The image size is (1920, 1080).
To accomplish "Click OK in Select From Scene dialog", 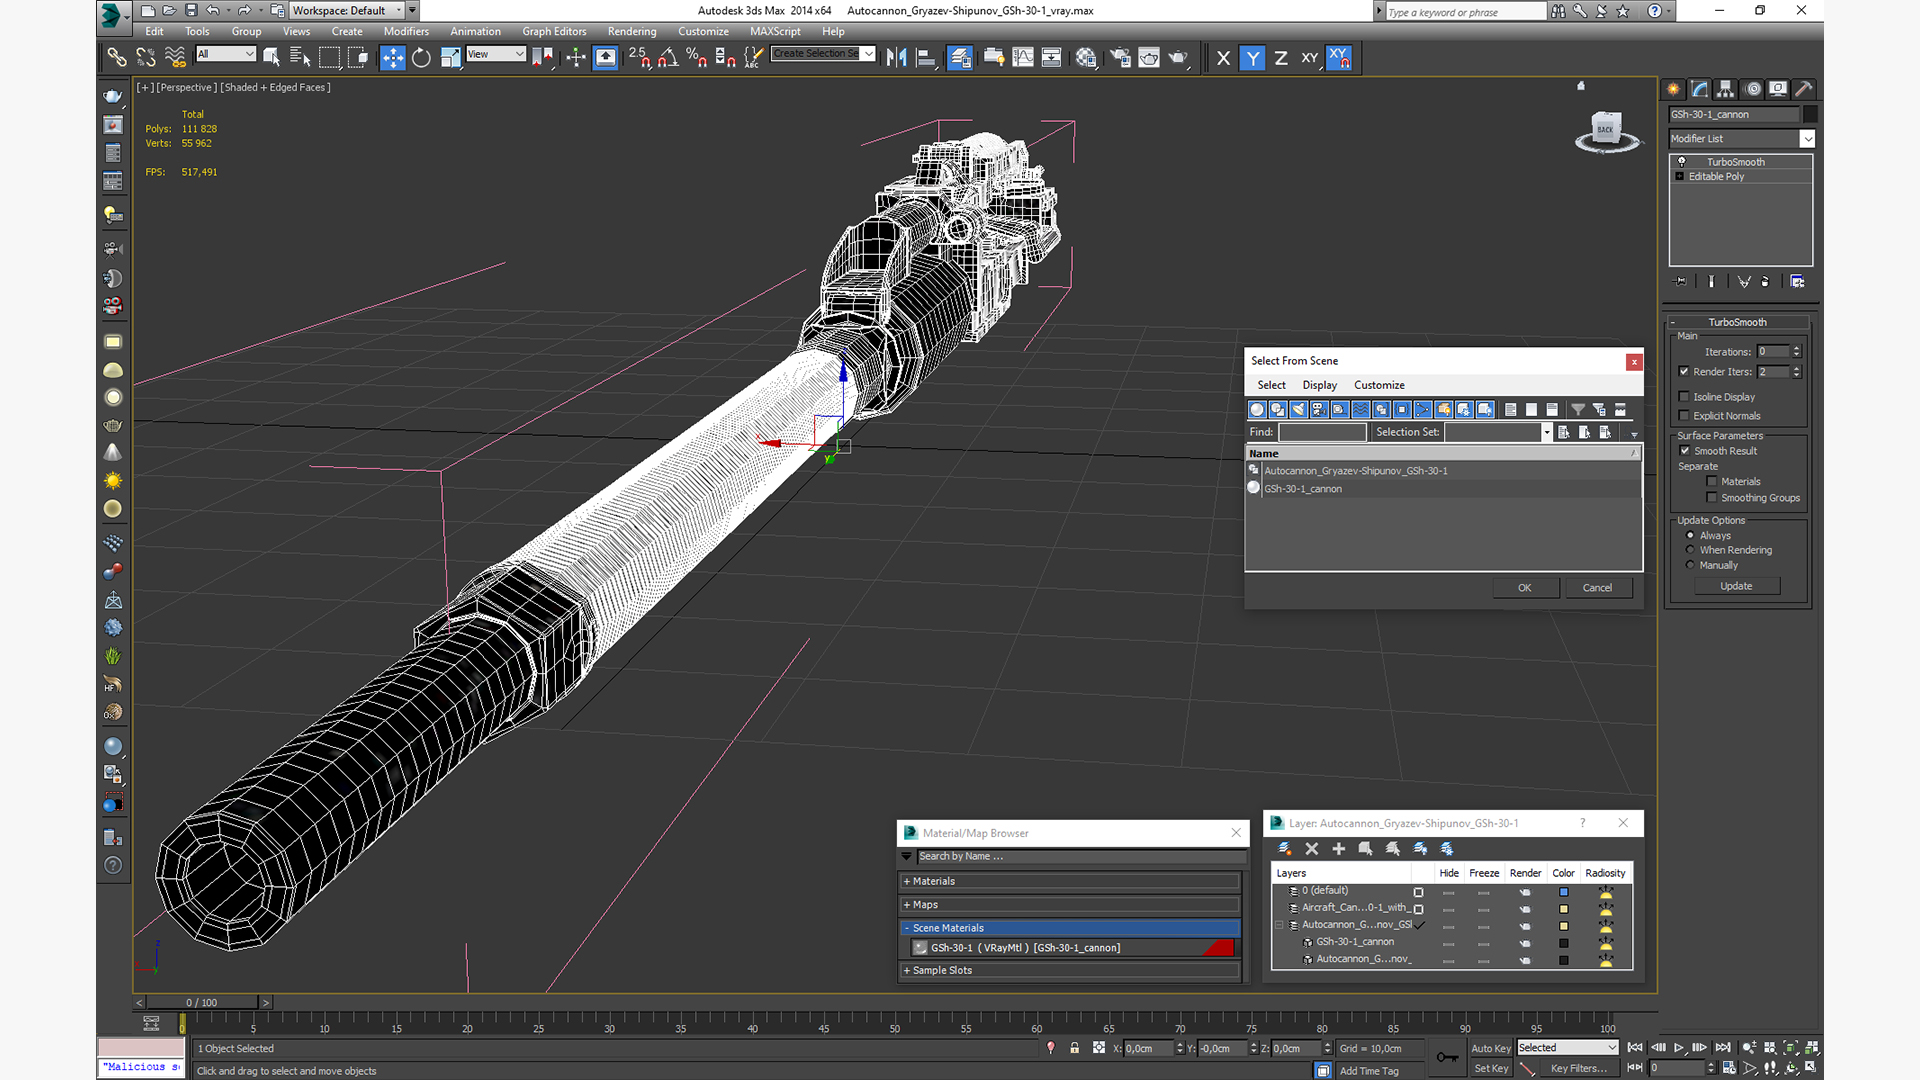I will 1524,588.
